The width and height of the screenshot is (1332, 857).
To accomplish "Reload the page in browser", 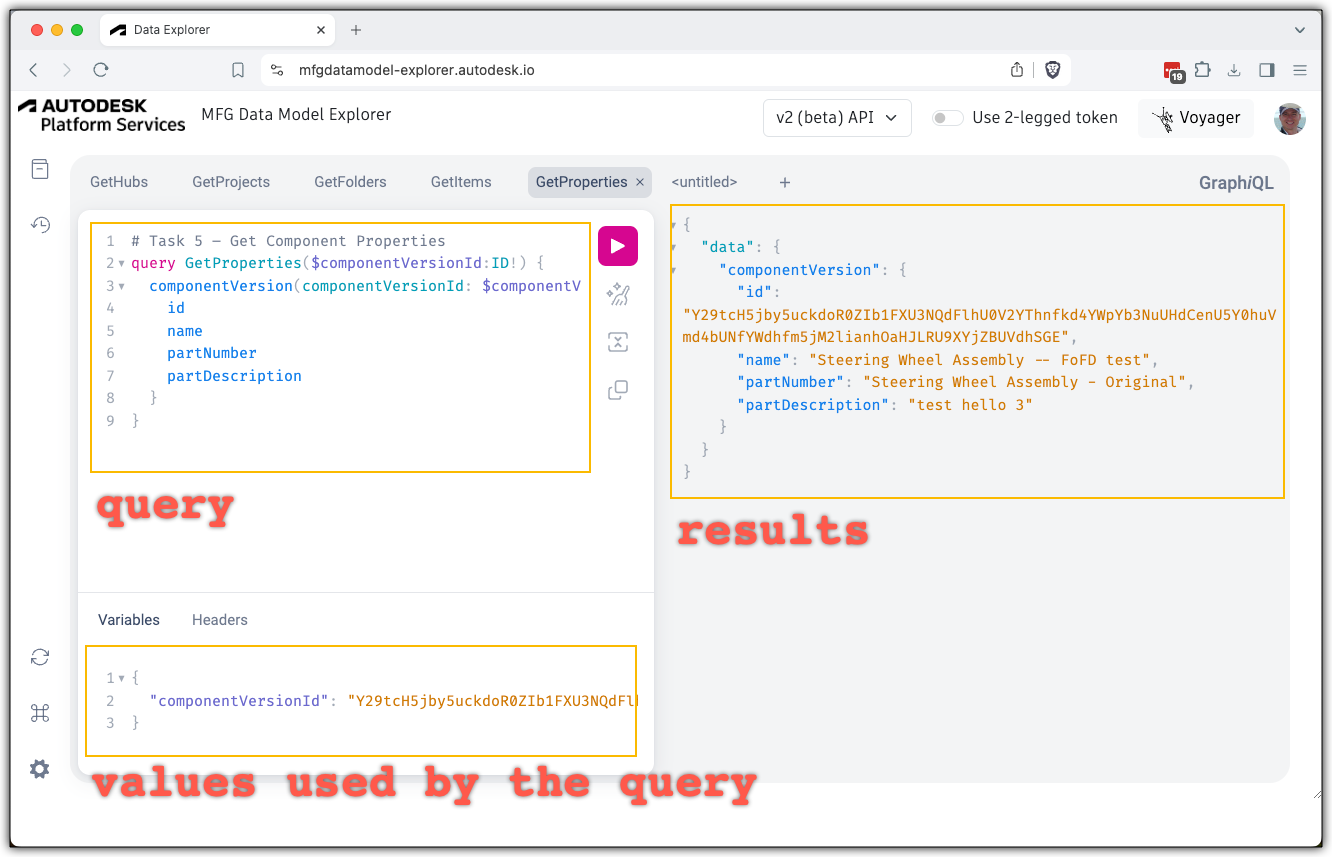I will click(x=100, y=70).
